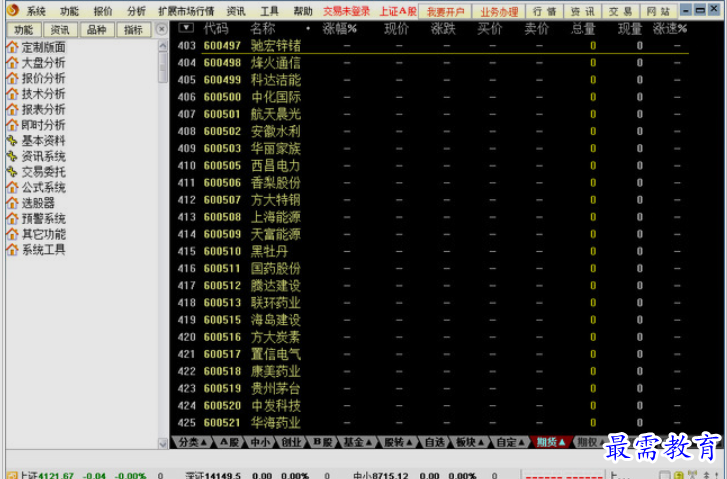Switch to the 中小 market tab
This screenshot has width=727, height=479.
click(260, 442)
